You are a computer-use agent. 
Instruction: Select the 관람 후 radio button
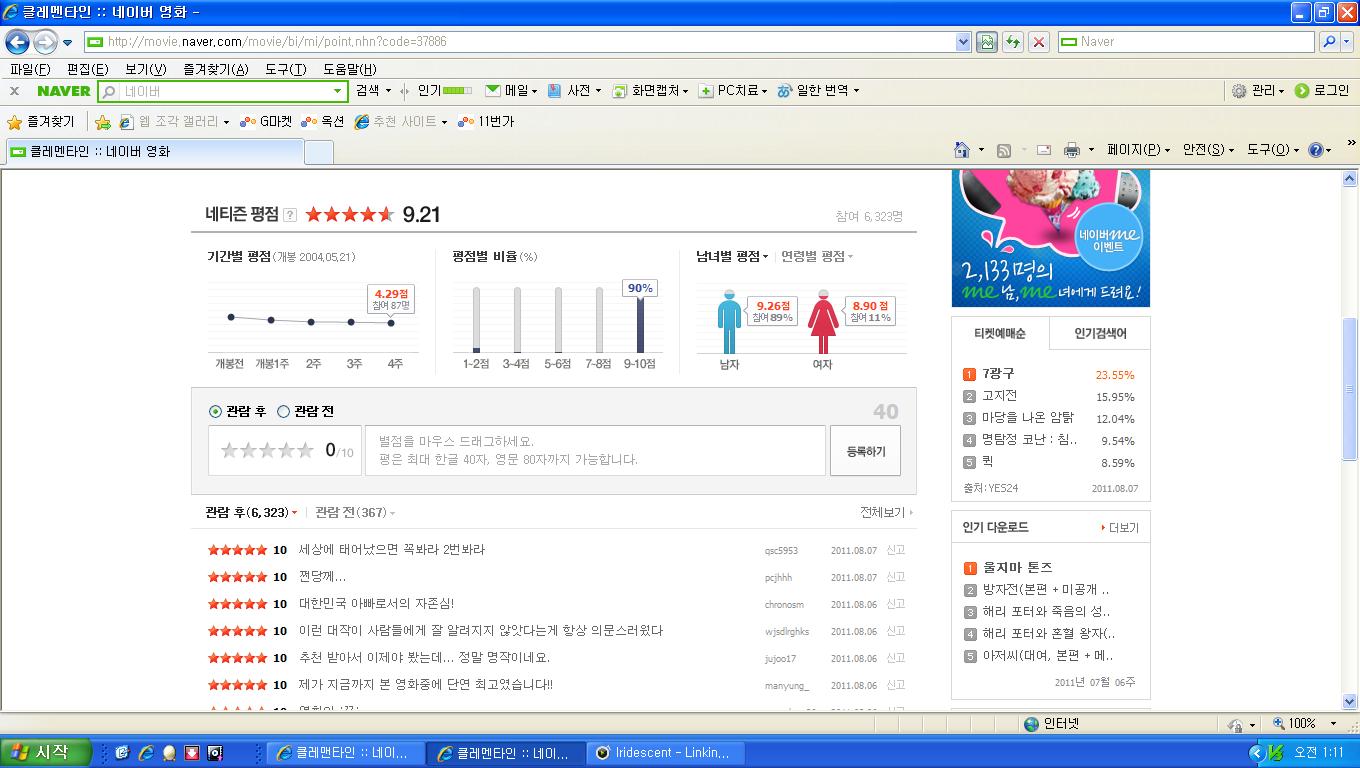pos(215,411)
